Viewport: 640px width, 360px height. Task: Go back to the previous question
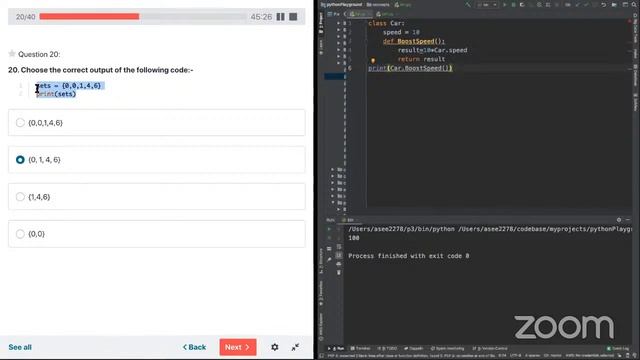194,347
